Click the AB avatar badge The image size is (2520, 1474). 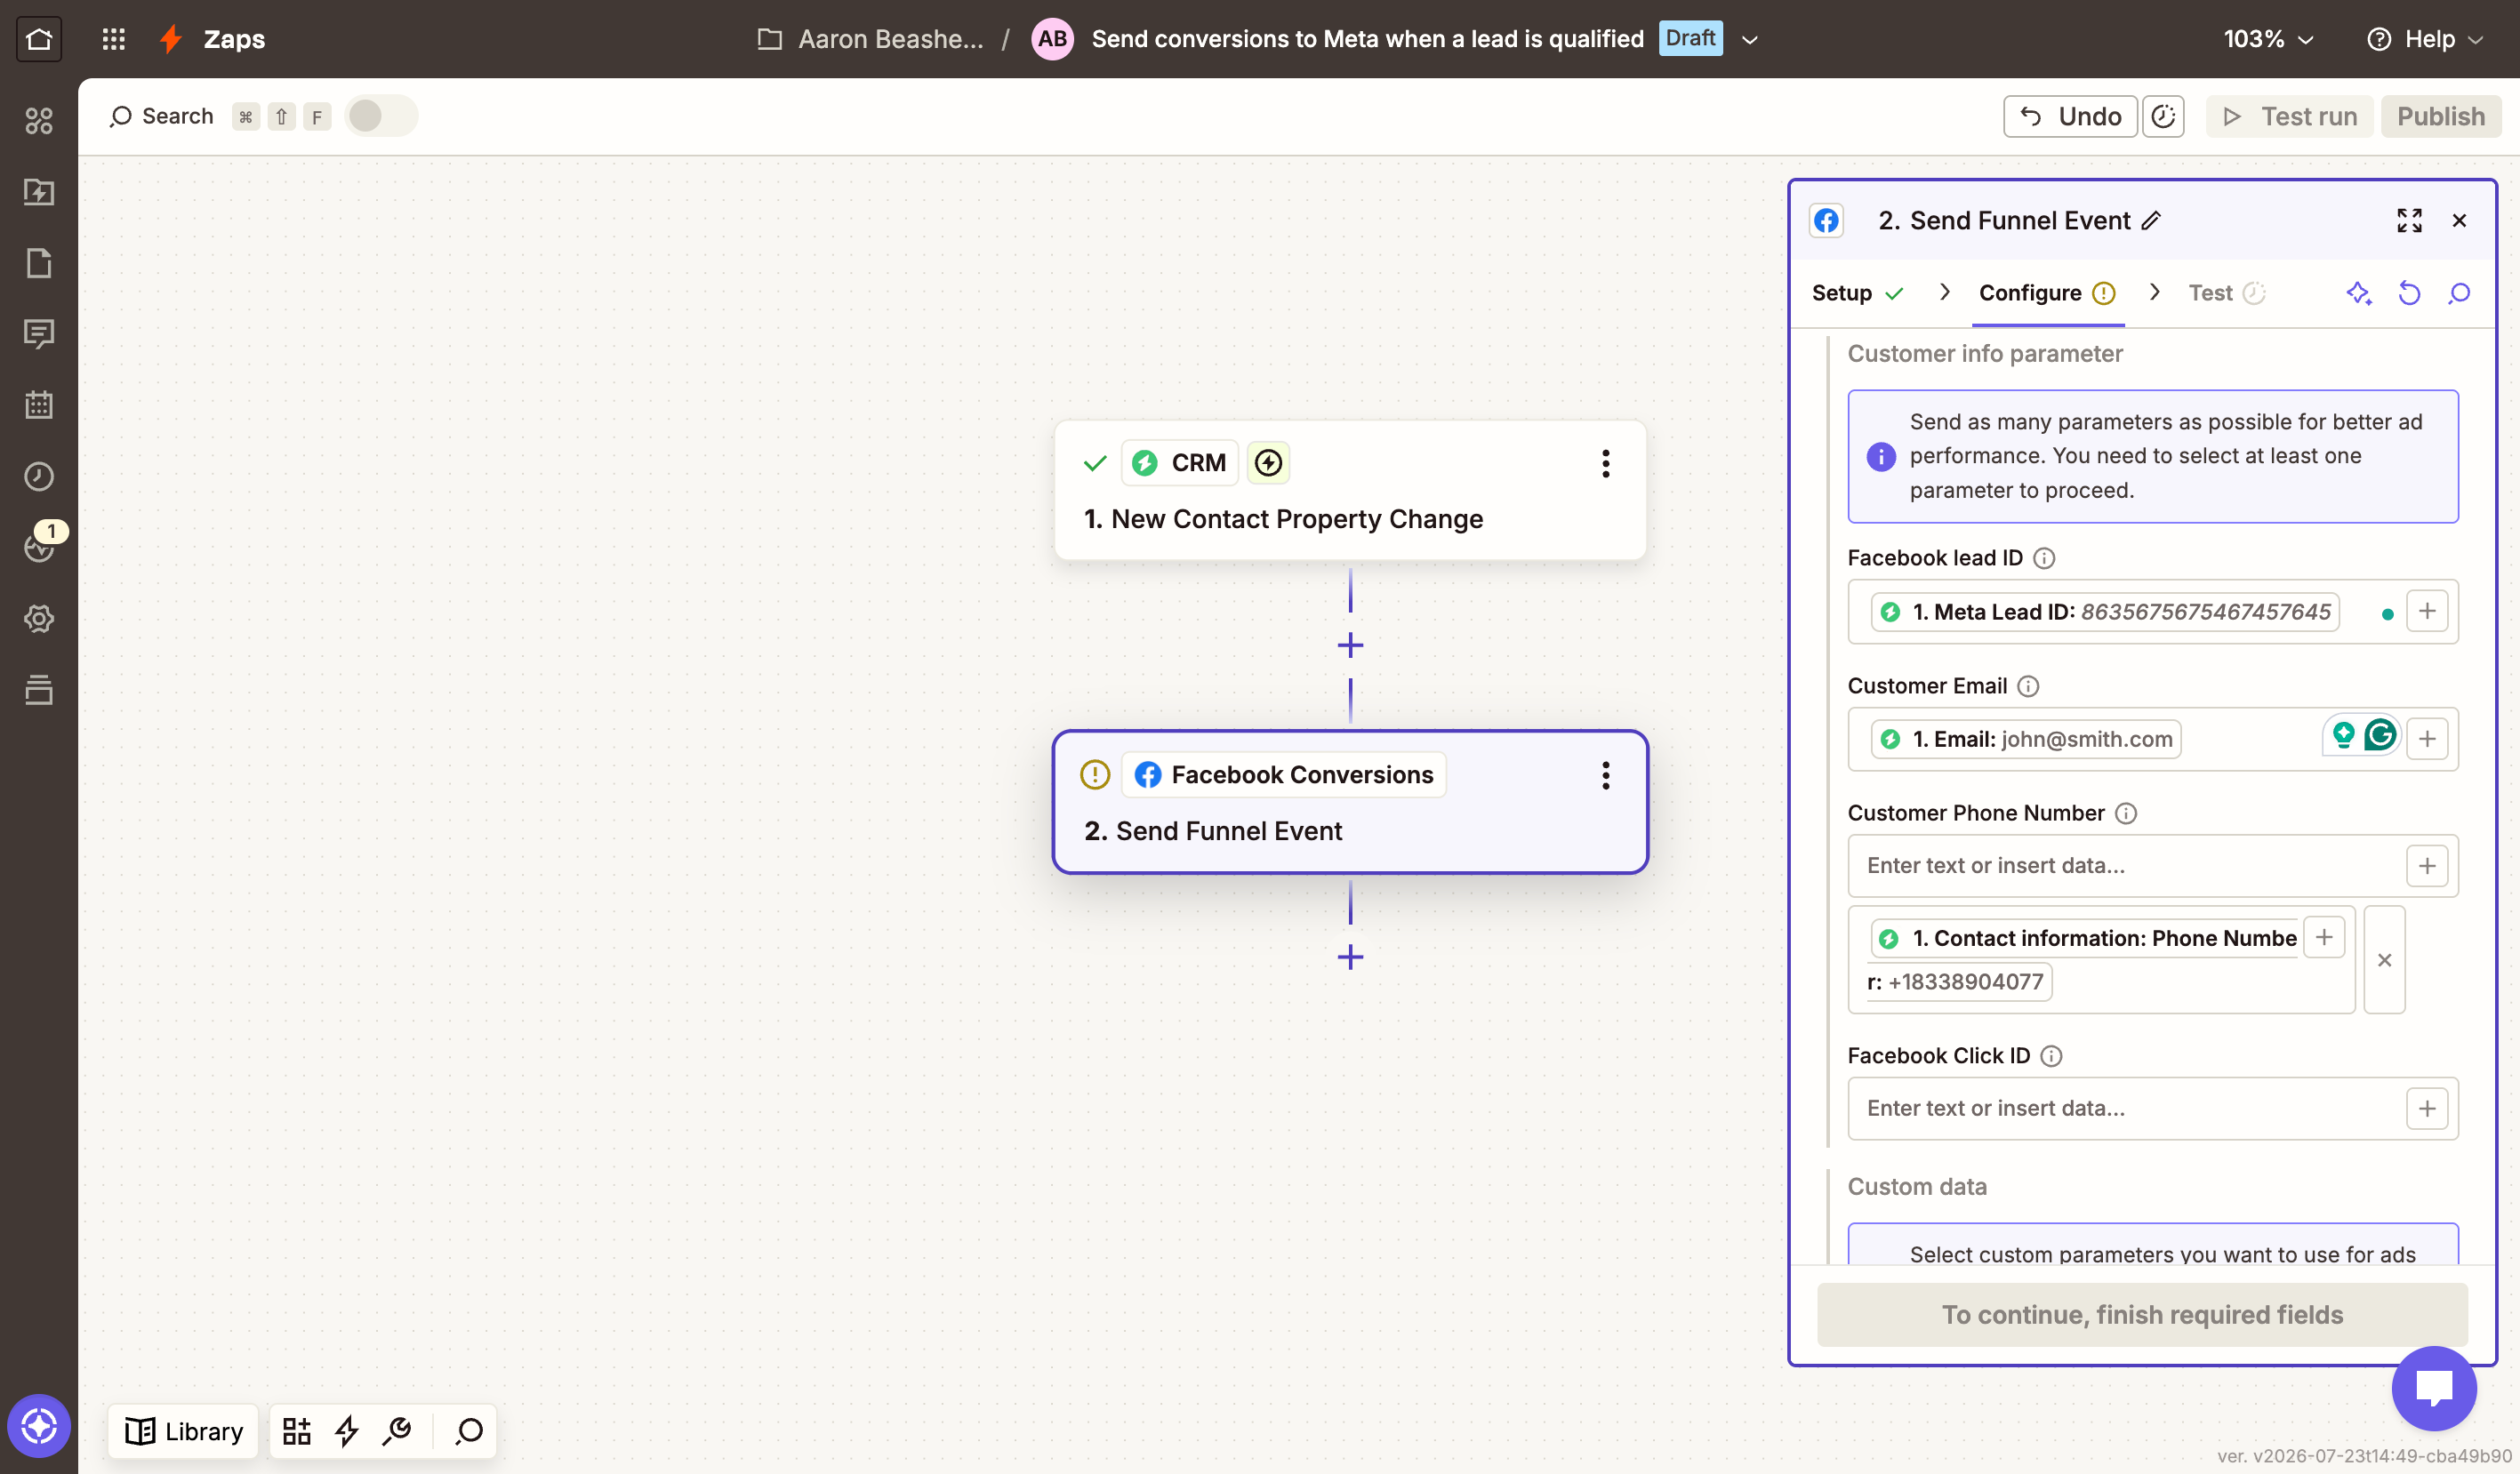tap(1052, 39)
